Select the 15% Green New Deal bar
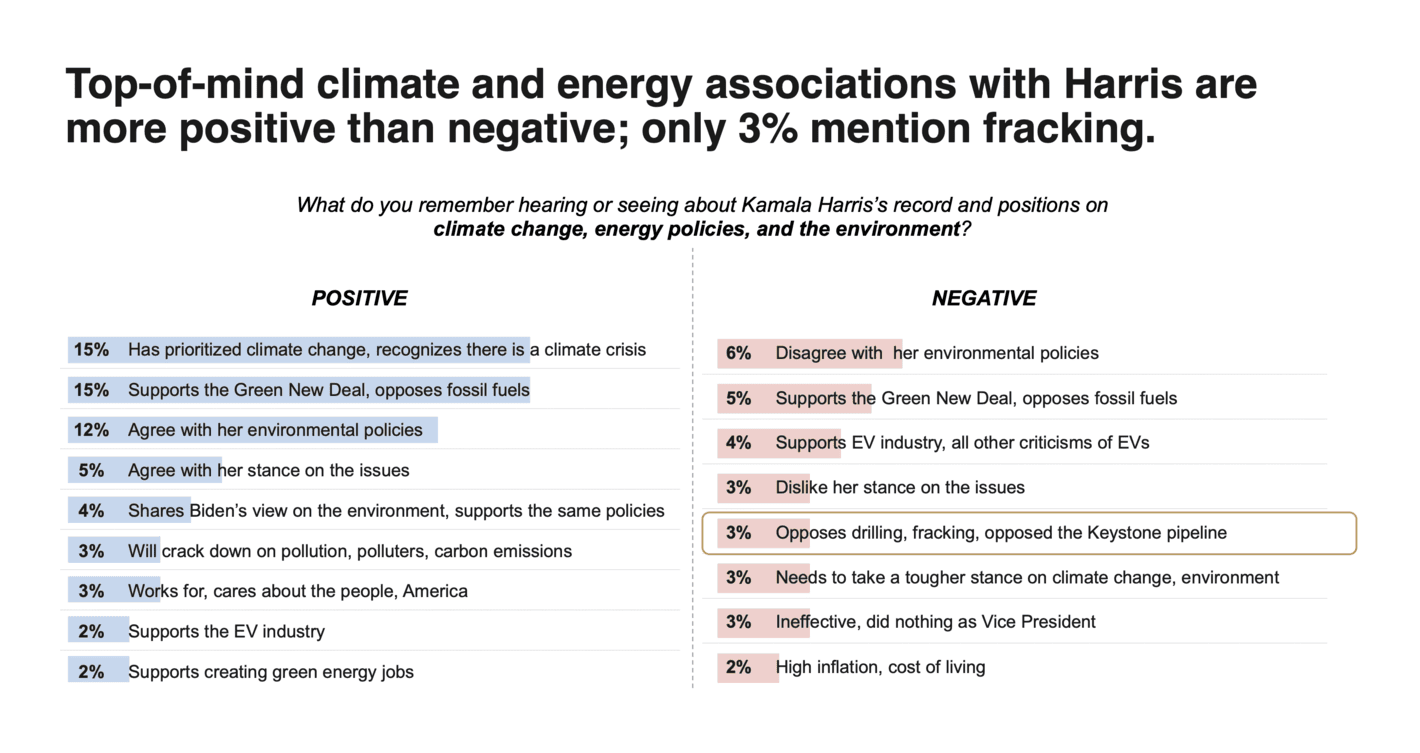This screenshot has width=1420, height=753. pyautogui.click(x=300, y=390)
